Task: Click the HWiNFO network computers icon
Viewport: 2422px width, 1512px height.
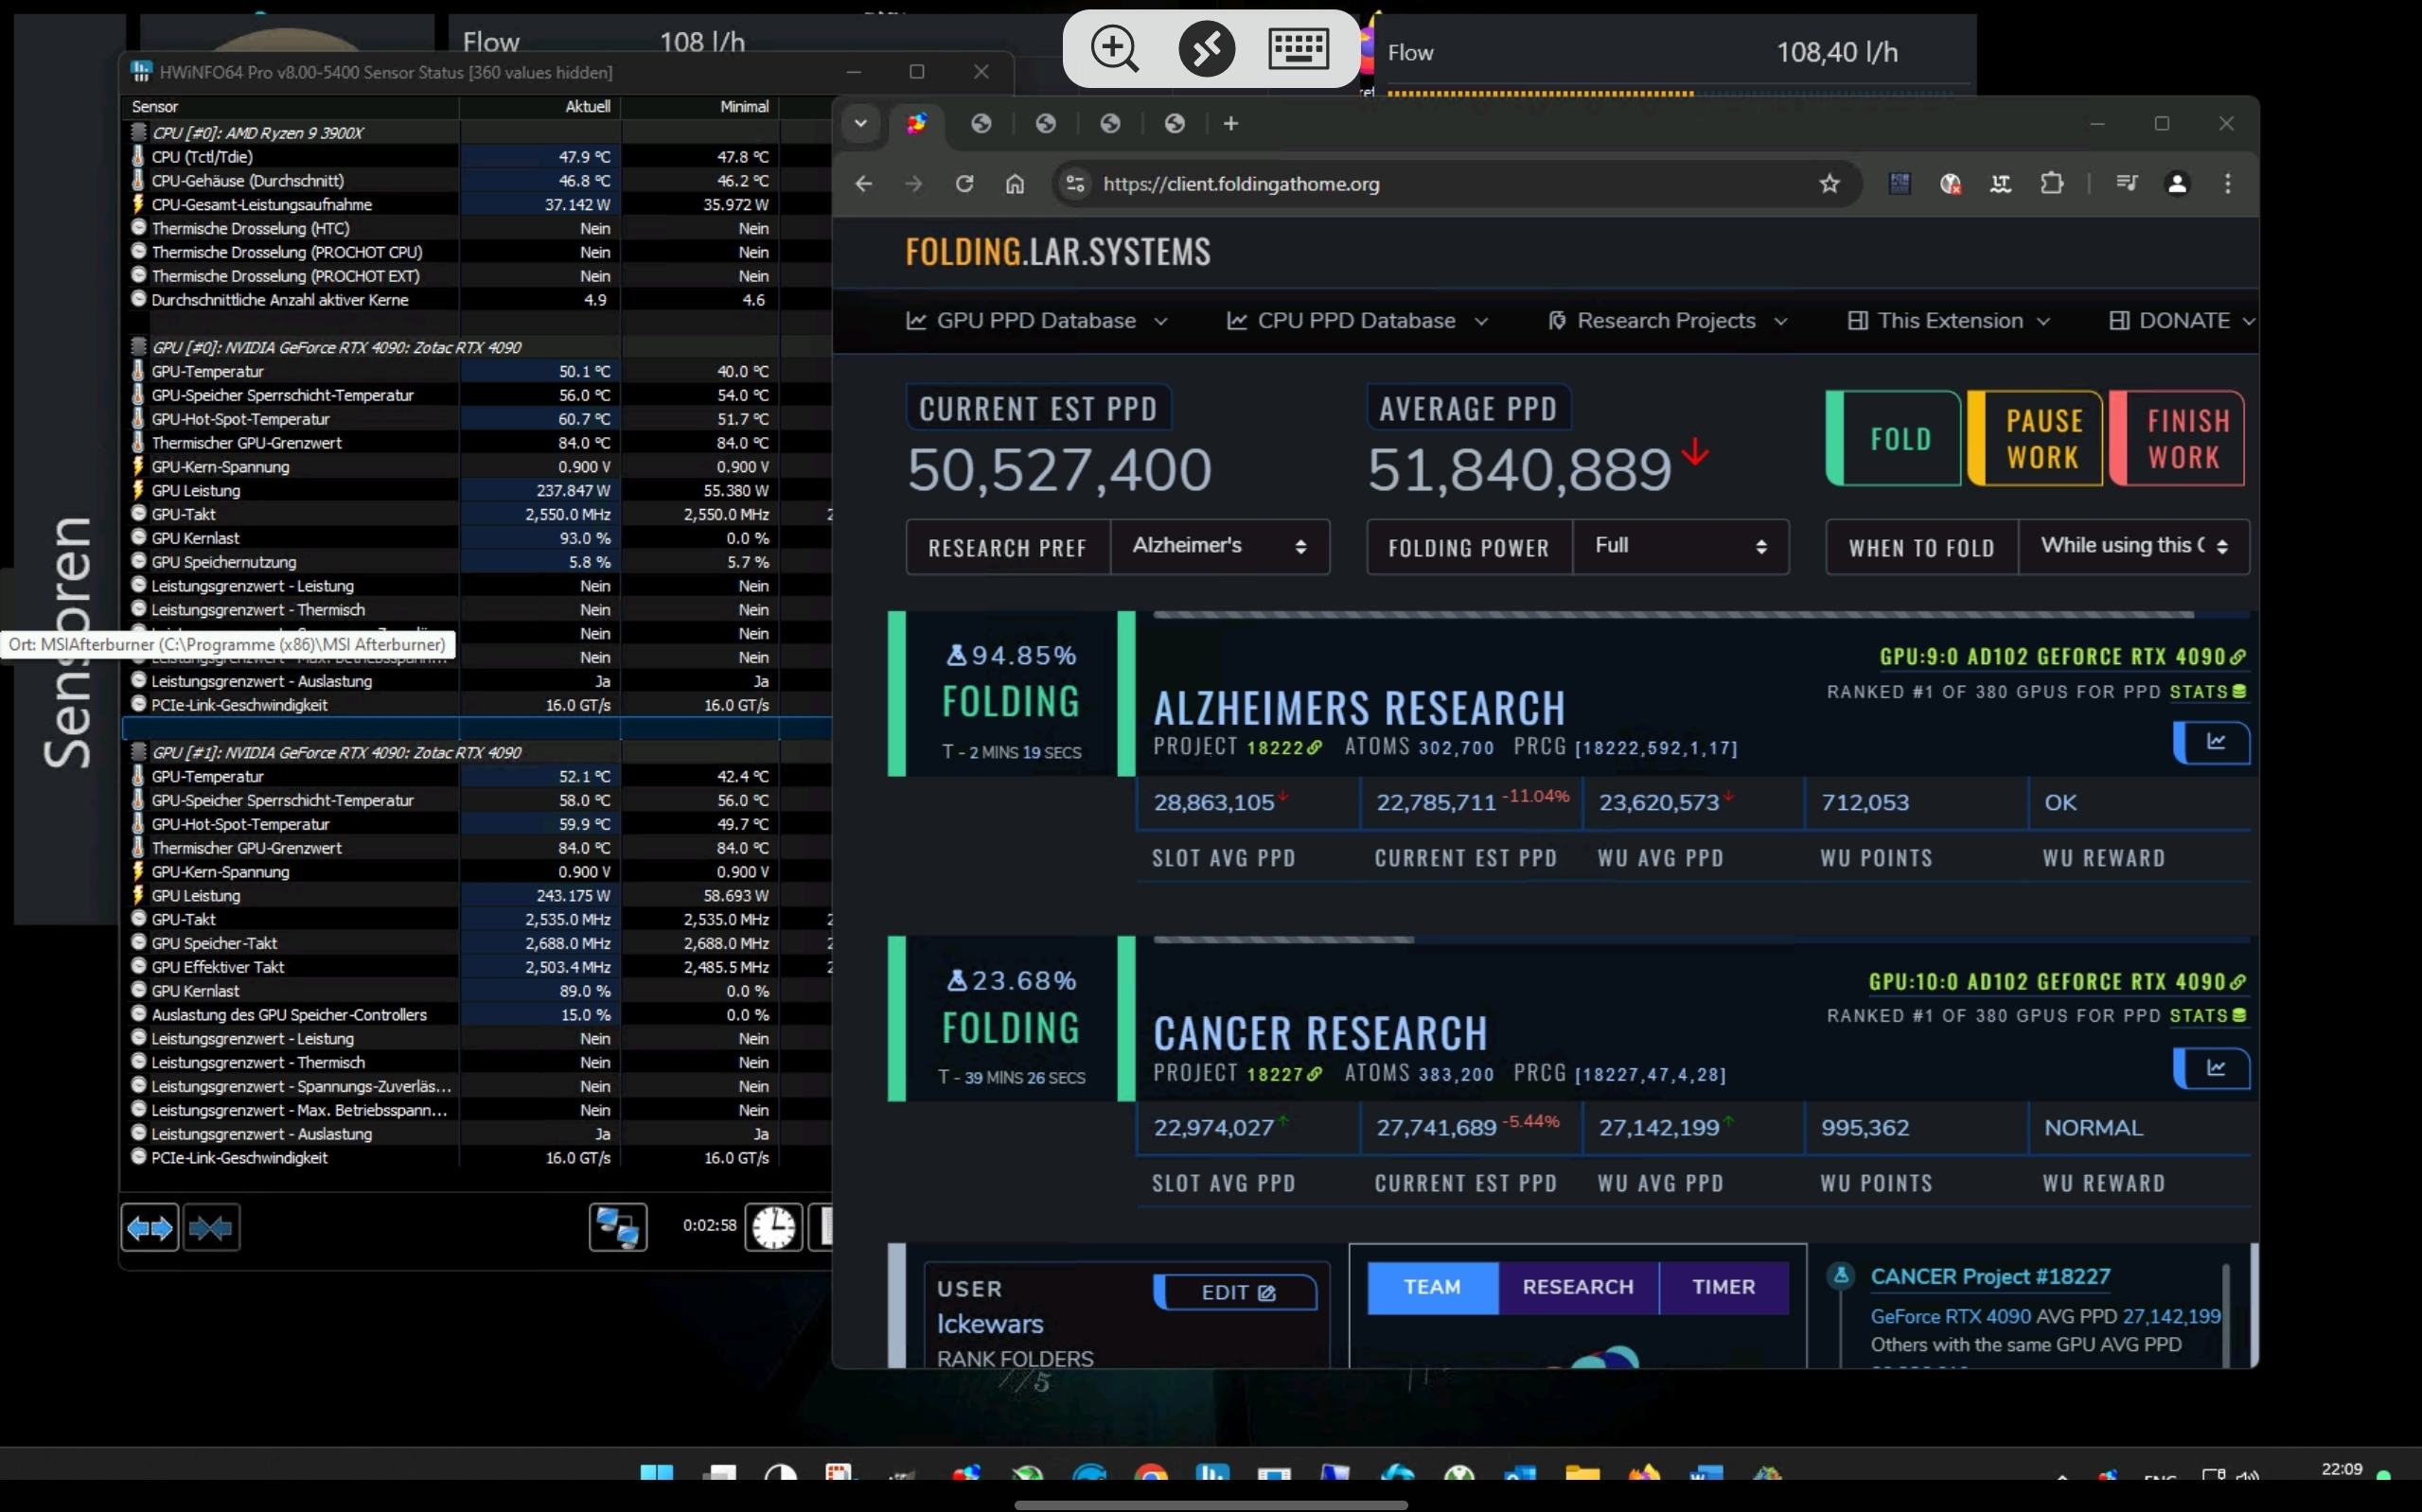Action: coord(618,1227)
